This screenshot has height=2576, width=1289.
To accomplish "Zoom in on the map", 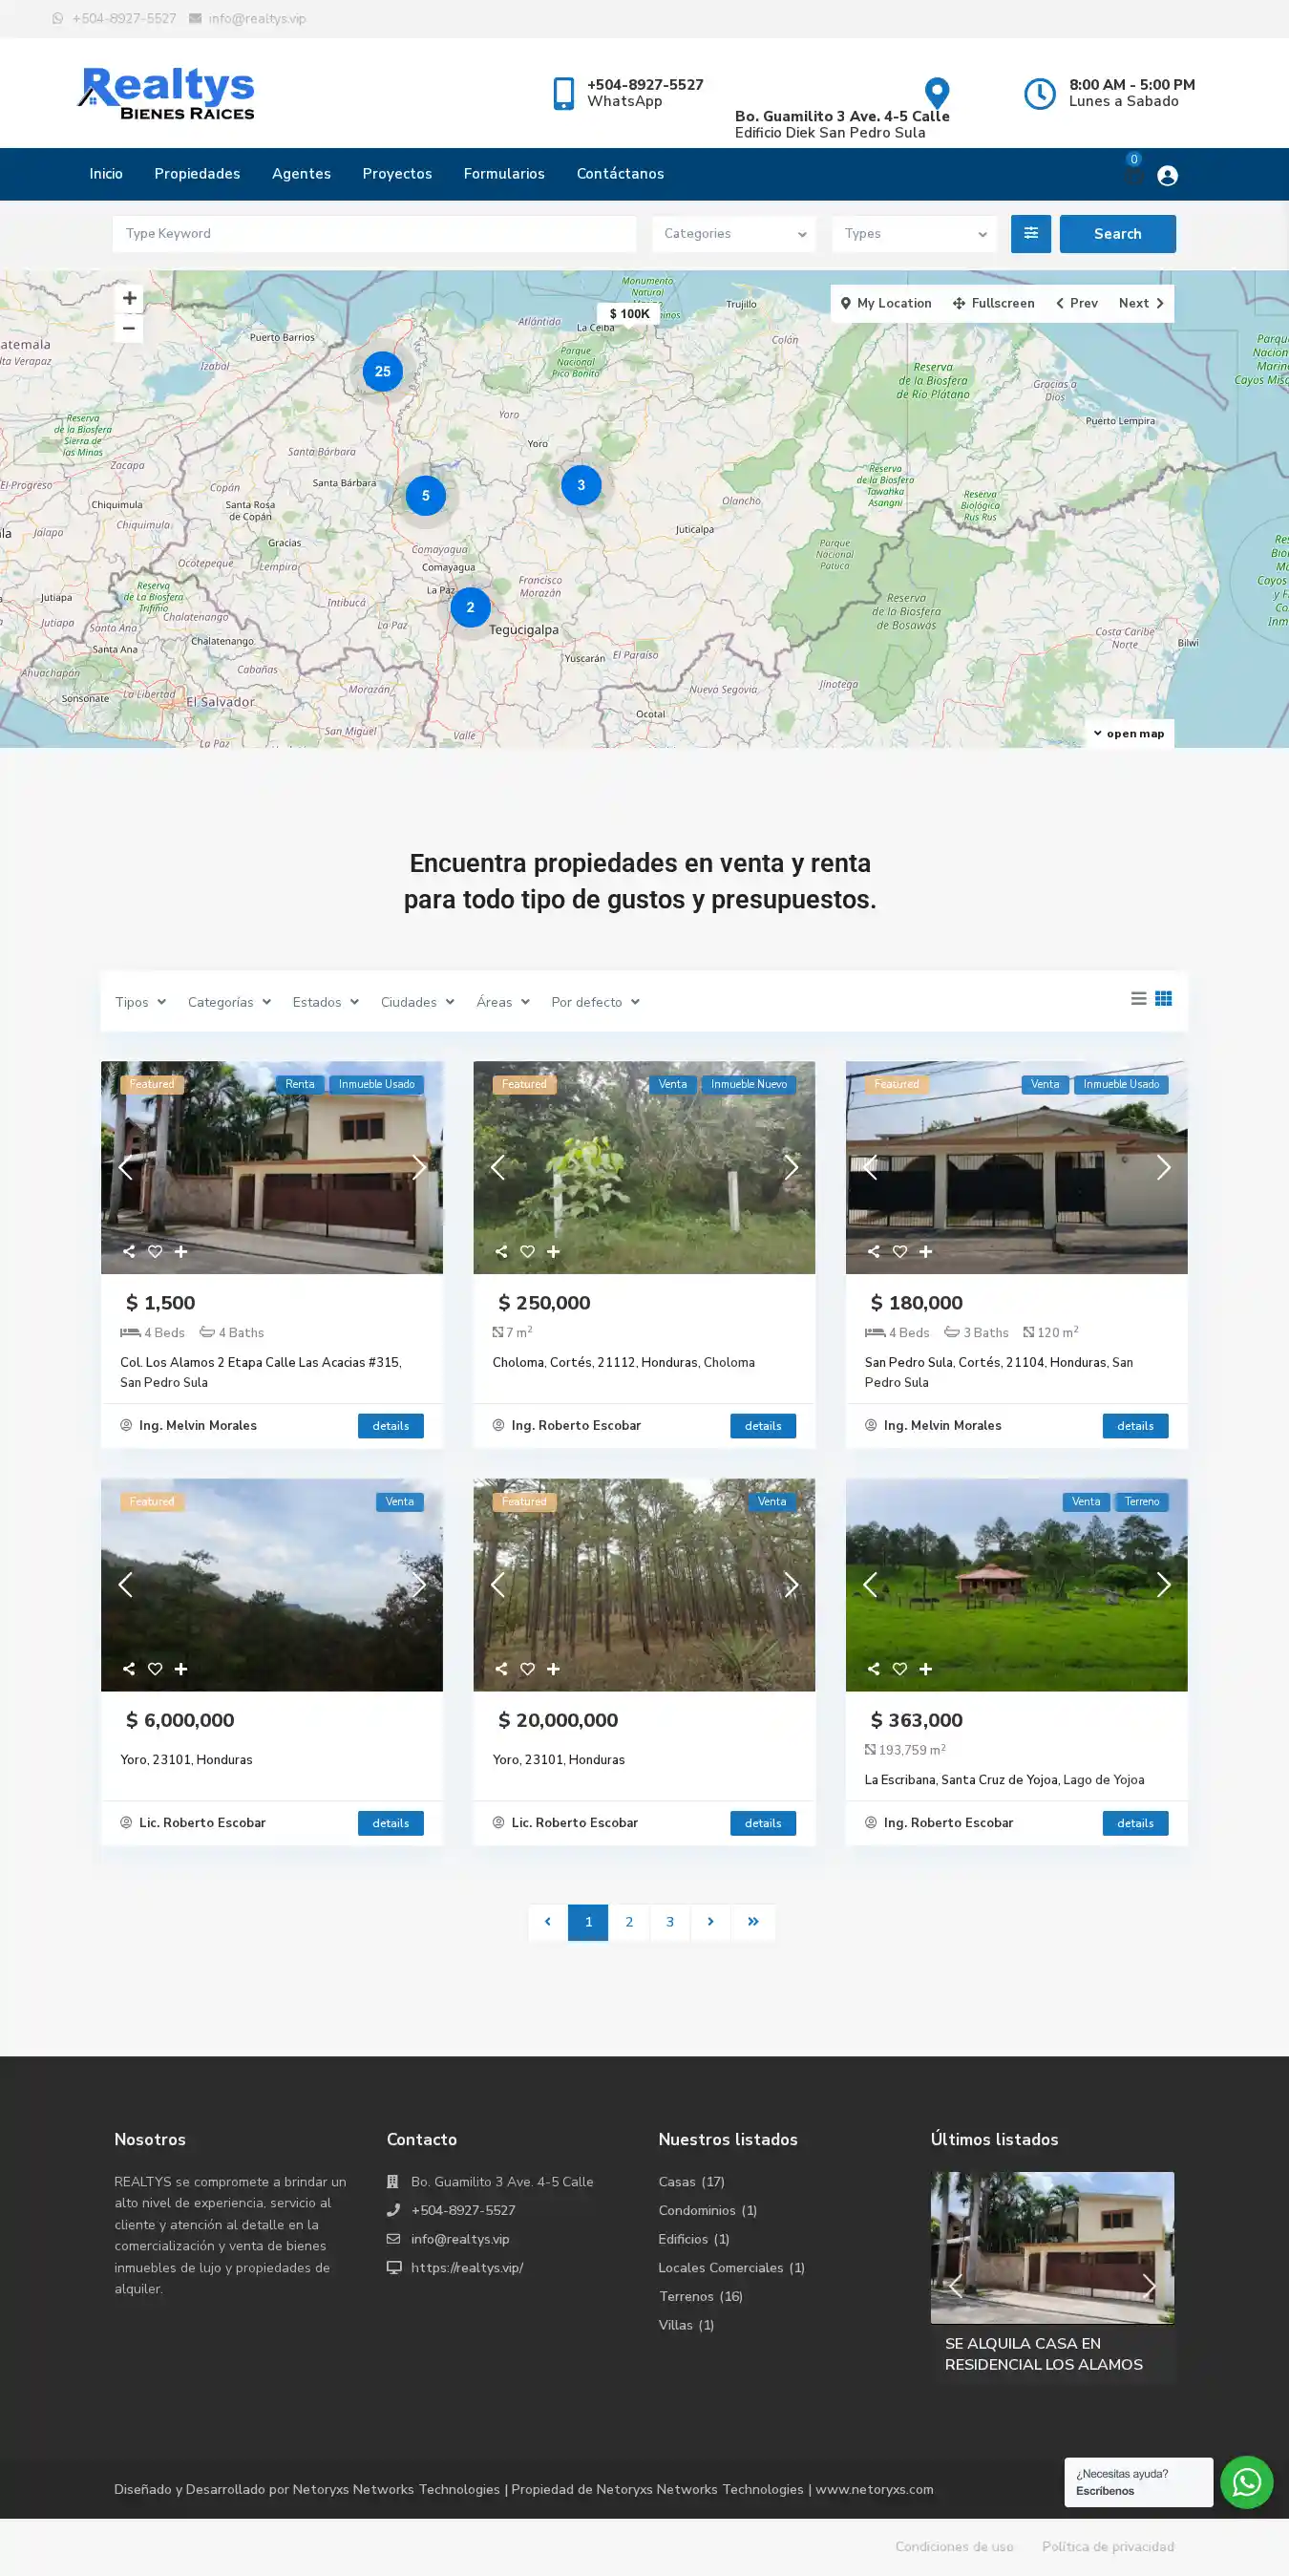I will coord(129,298).
